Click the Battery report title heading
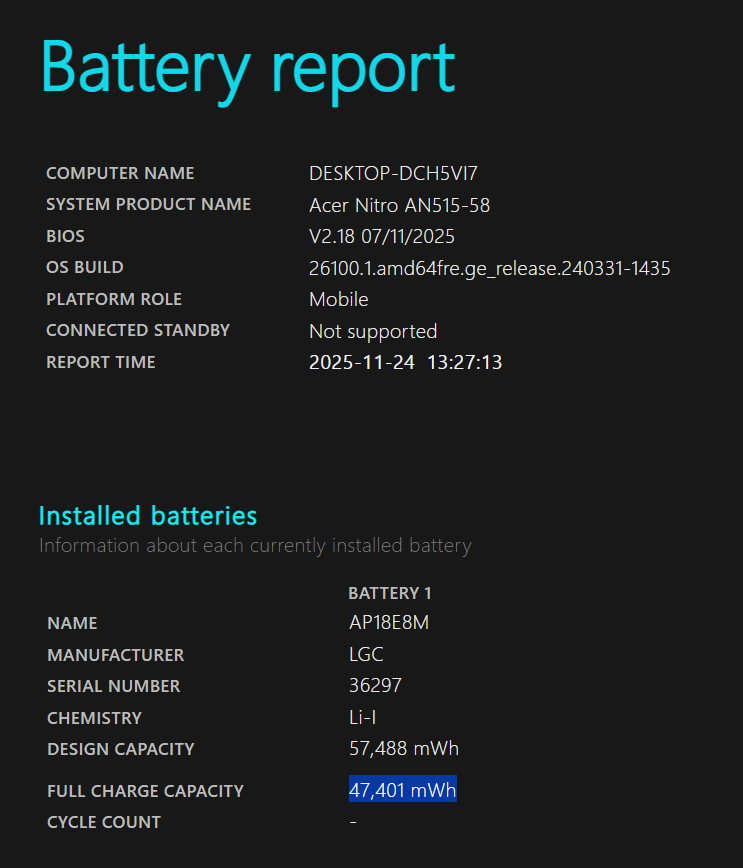This screenshot has height=868, width=743. 247,68
